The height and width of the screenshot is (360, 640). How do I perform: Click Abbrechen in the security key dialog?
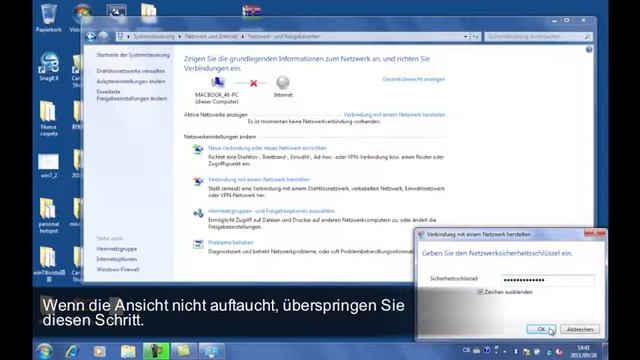pyautogui.click(x=580, y=329)
